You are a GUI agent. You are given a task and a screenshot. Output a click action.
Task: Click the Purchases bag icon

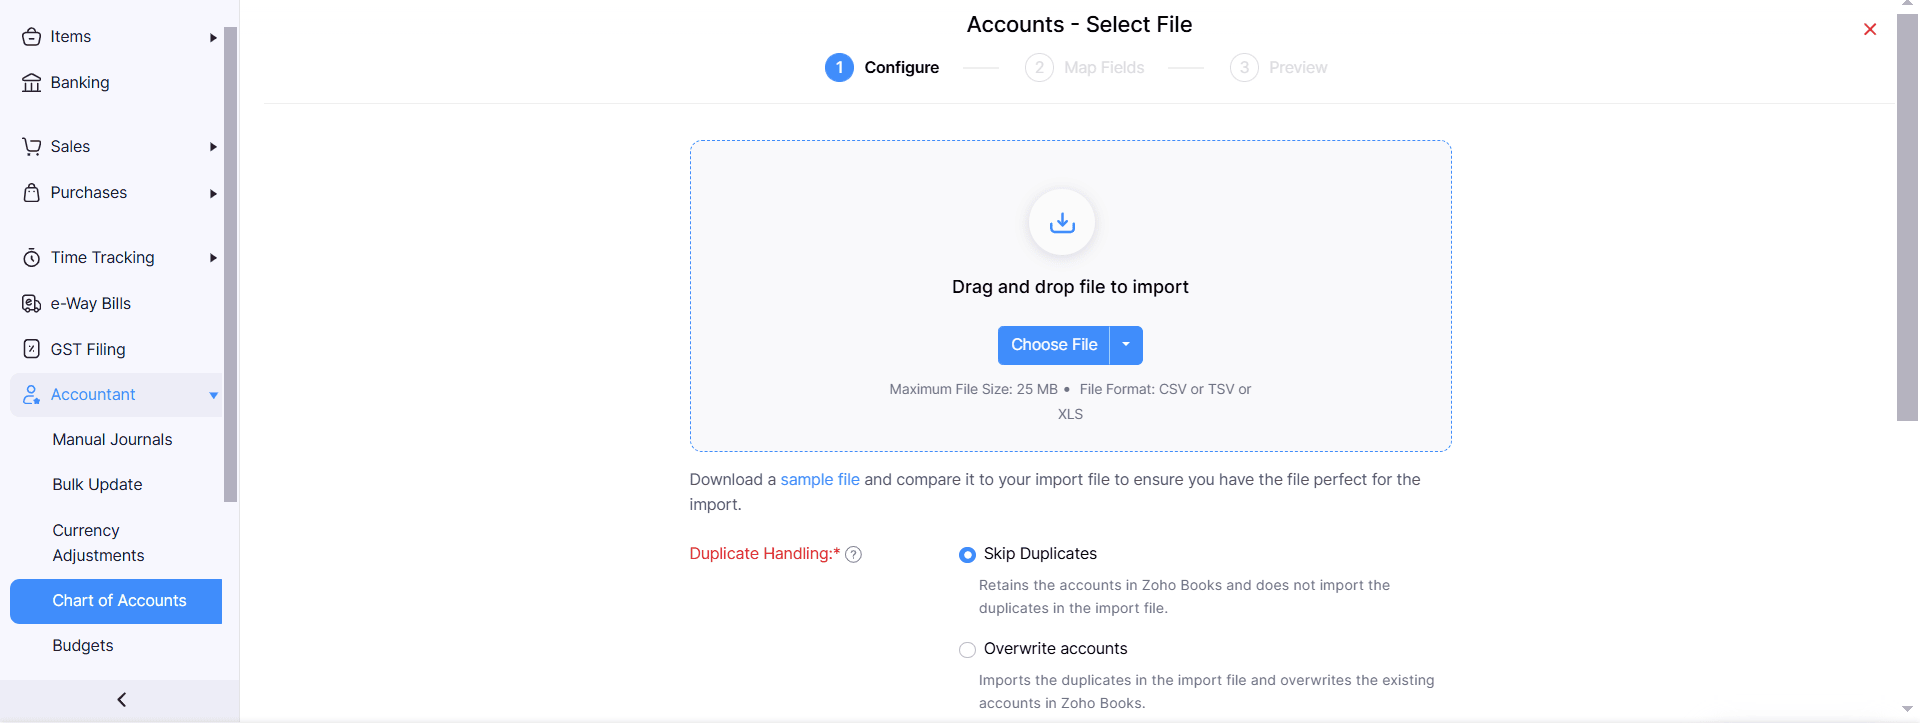click(32, 193)
